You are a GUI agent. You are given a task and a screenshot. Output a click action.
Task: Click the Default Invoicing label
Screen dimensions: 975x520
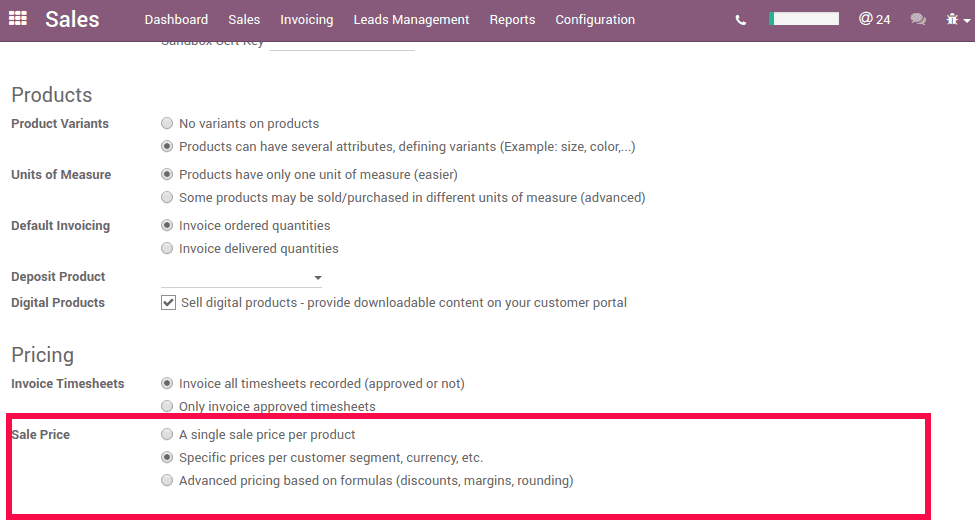pyautogui.click(x=60, y=225)
